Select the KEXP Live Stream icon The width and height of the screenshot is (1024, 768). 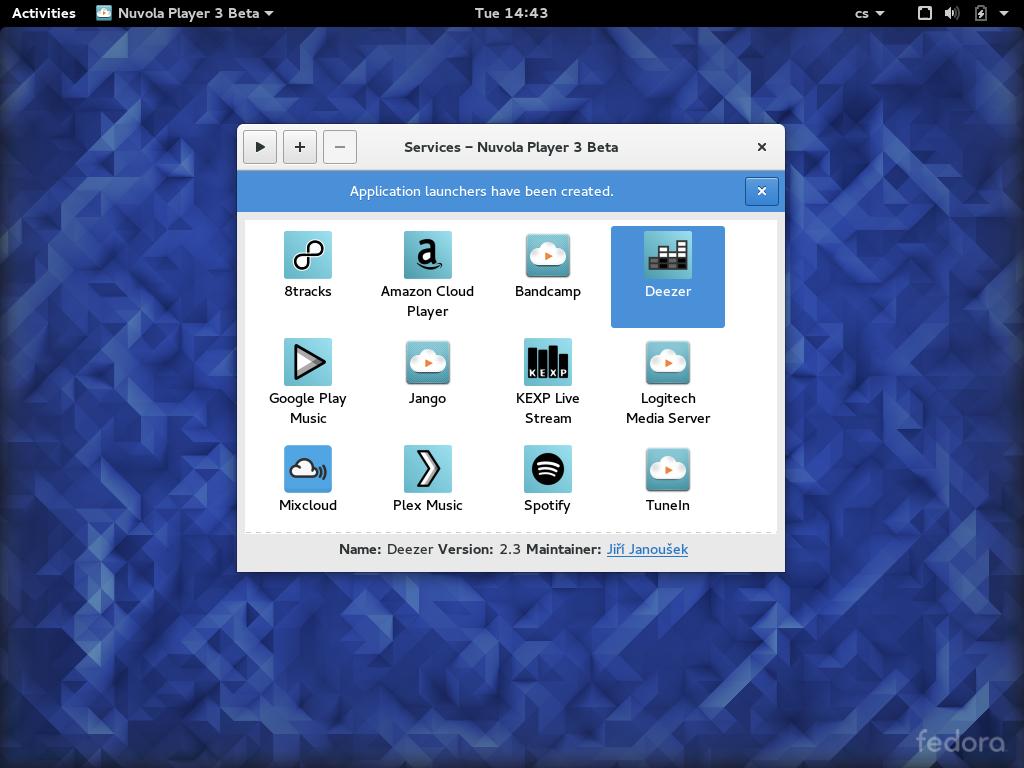coord(548,362)
